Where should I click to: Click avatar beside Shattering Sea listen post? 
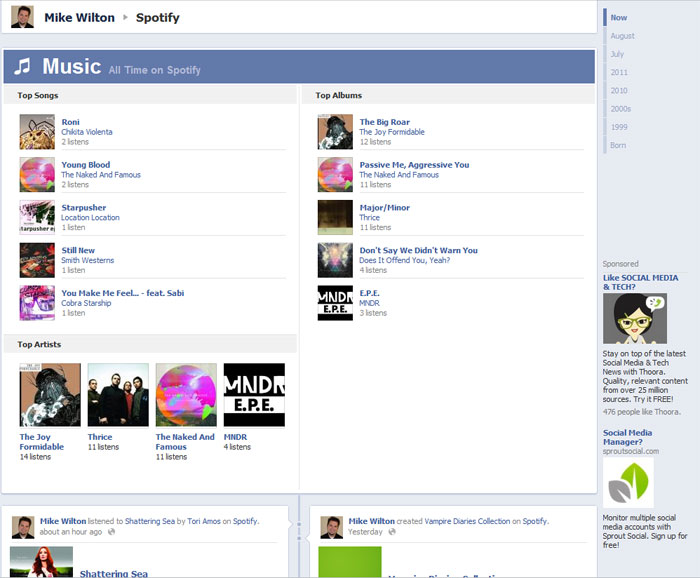[x=23, y=528]
